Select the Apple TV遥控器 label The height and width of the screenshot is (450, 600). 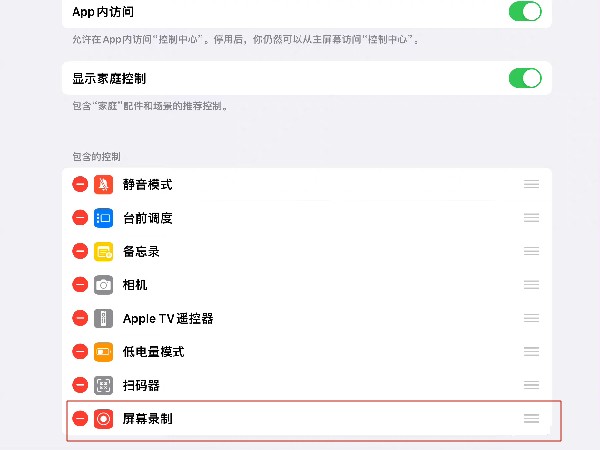coord(168,318)
